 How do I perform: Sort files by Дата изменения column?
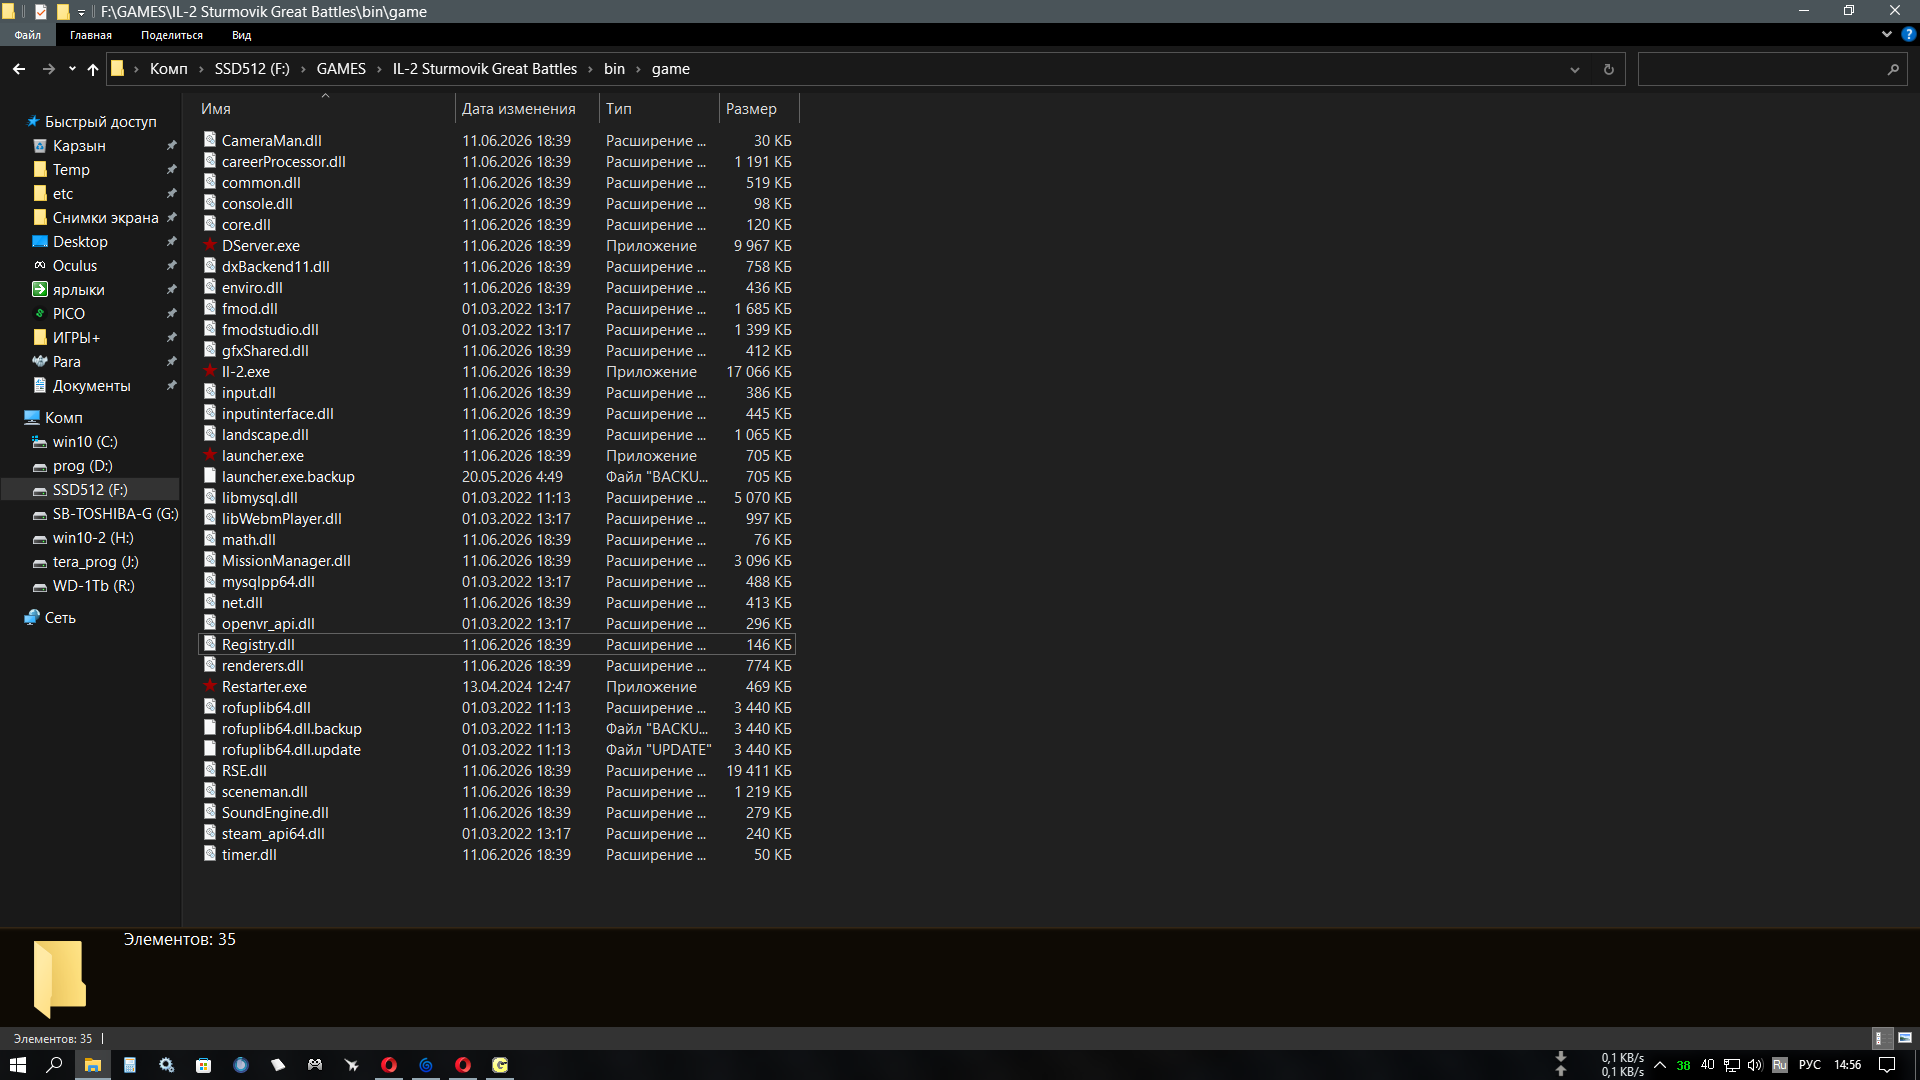click(x=527, y=109)
